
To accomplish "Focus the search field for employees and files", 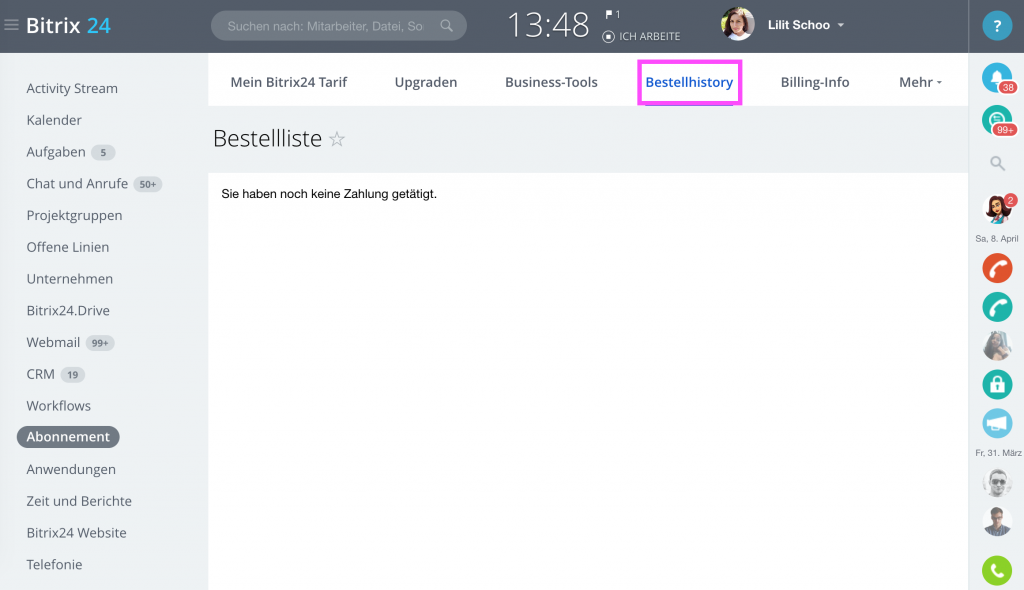I will coord(338,26).
